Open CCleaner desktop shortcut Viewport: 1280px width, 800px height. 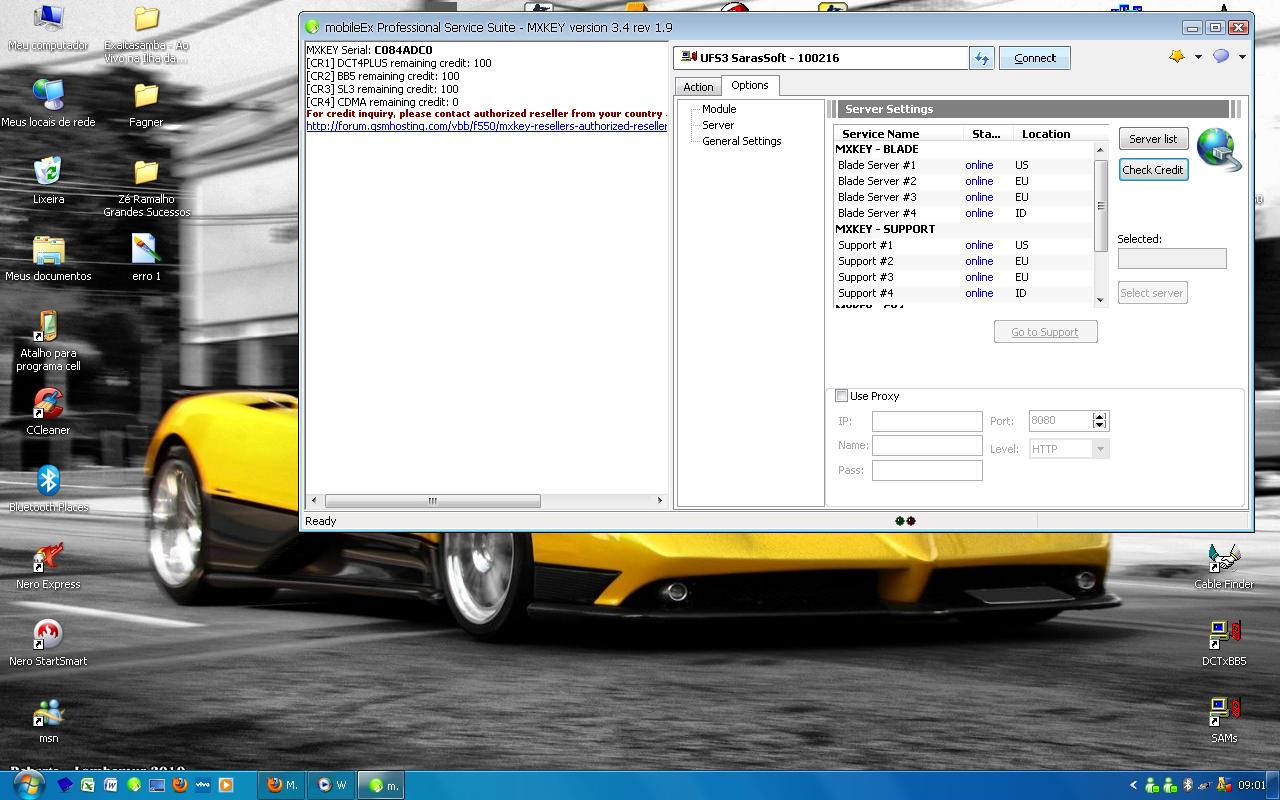48,405
